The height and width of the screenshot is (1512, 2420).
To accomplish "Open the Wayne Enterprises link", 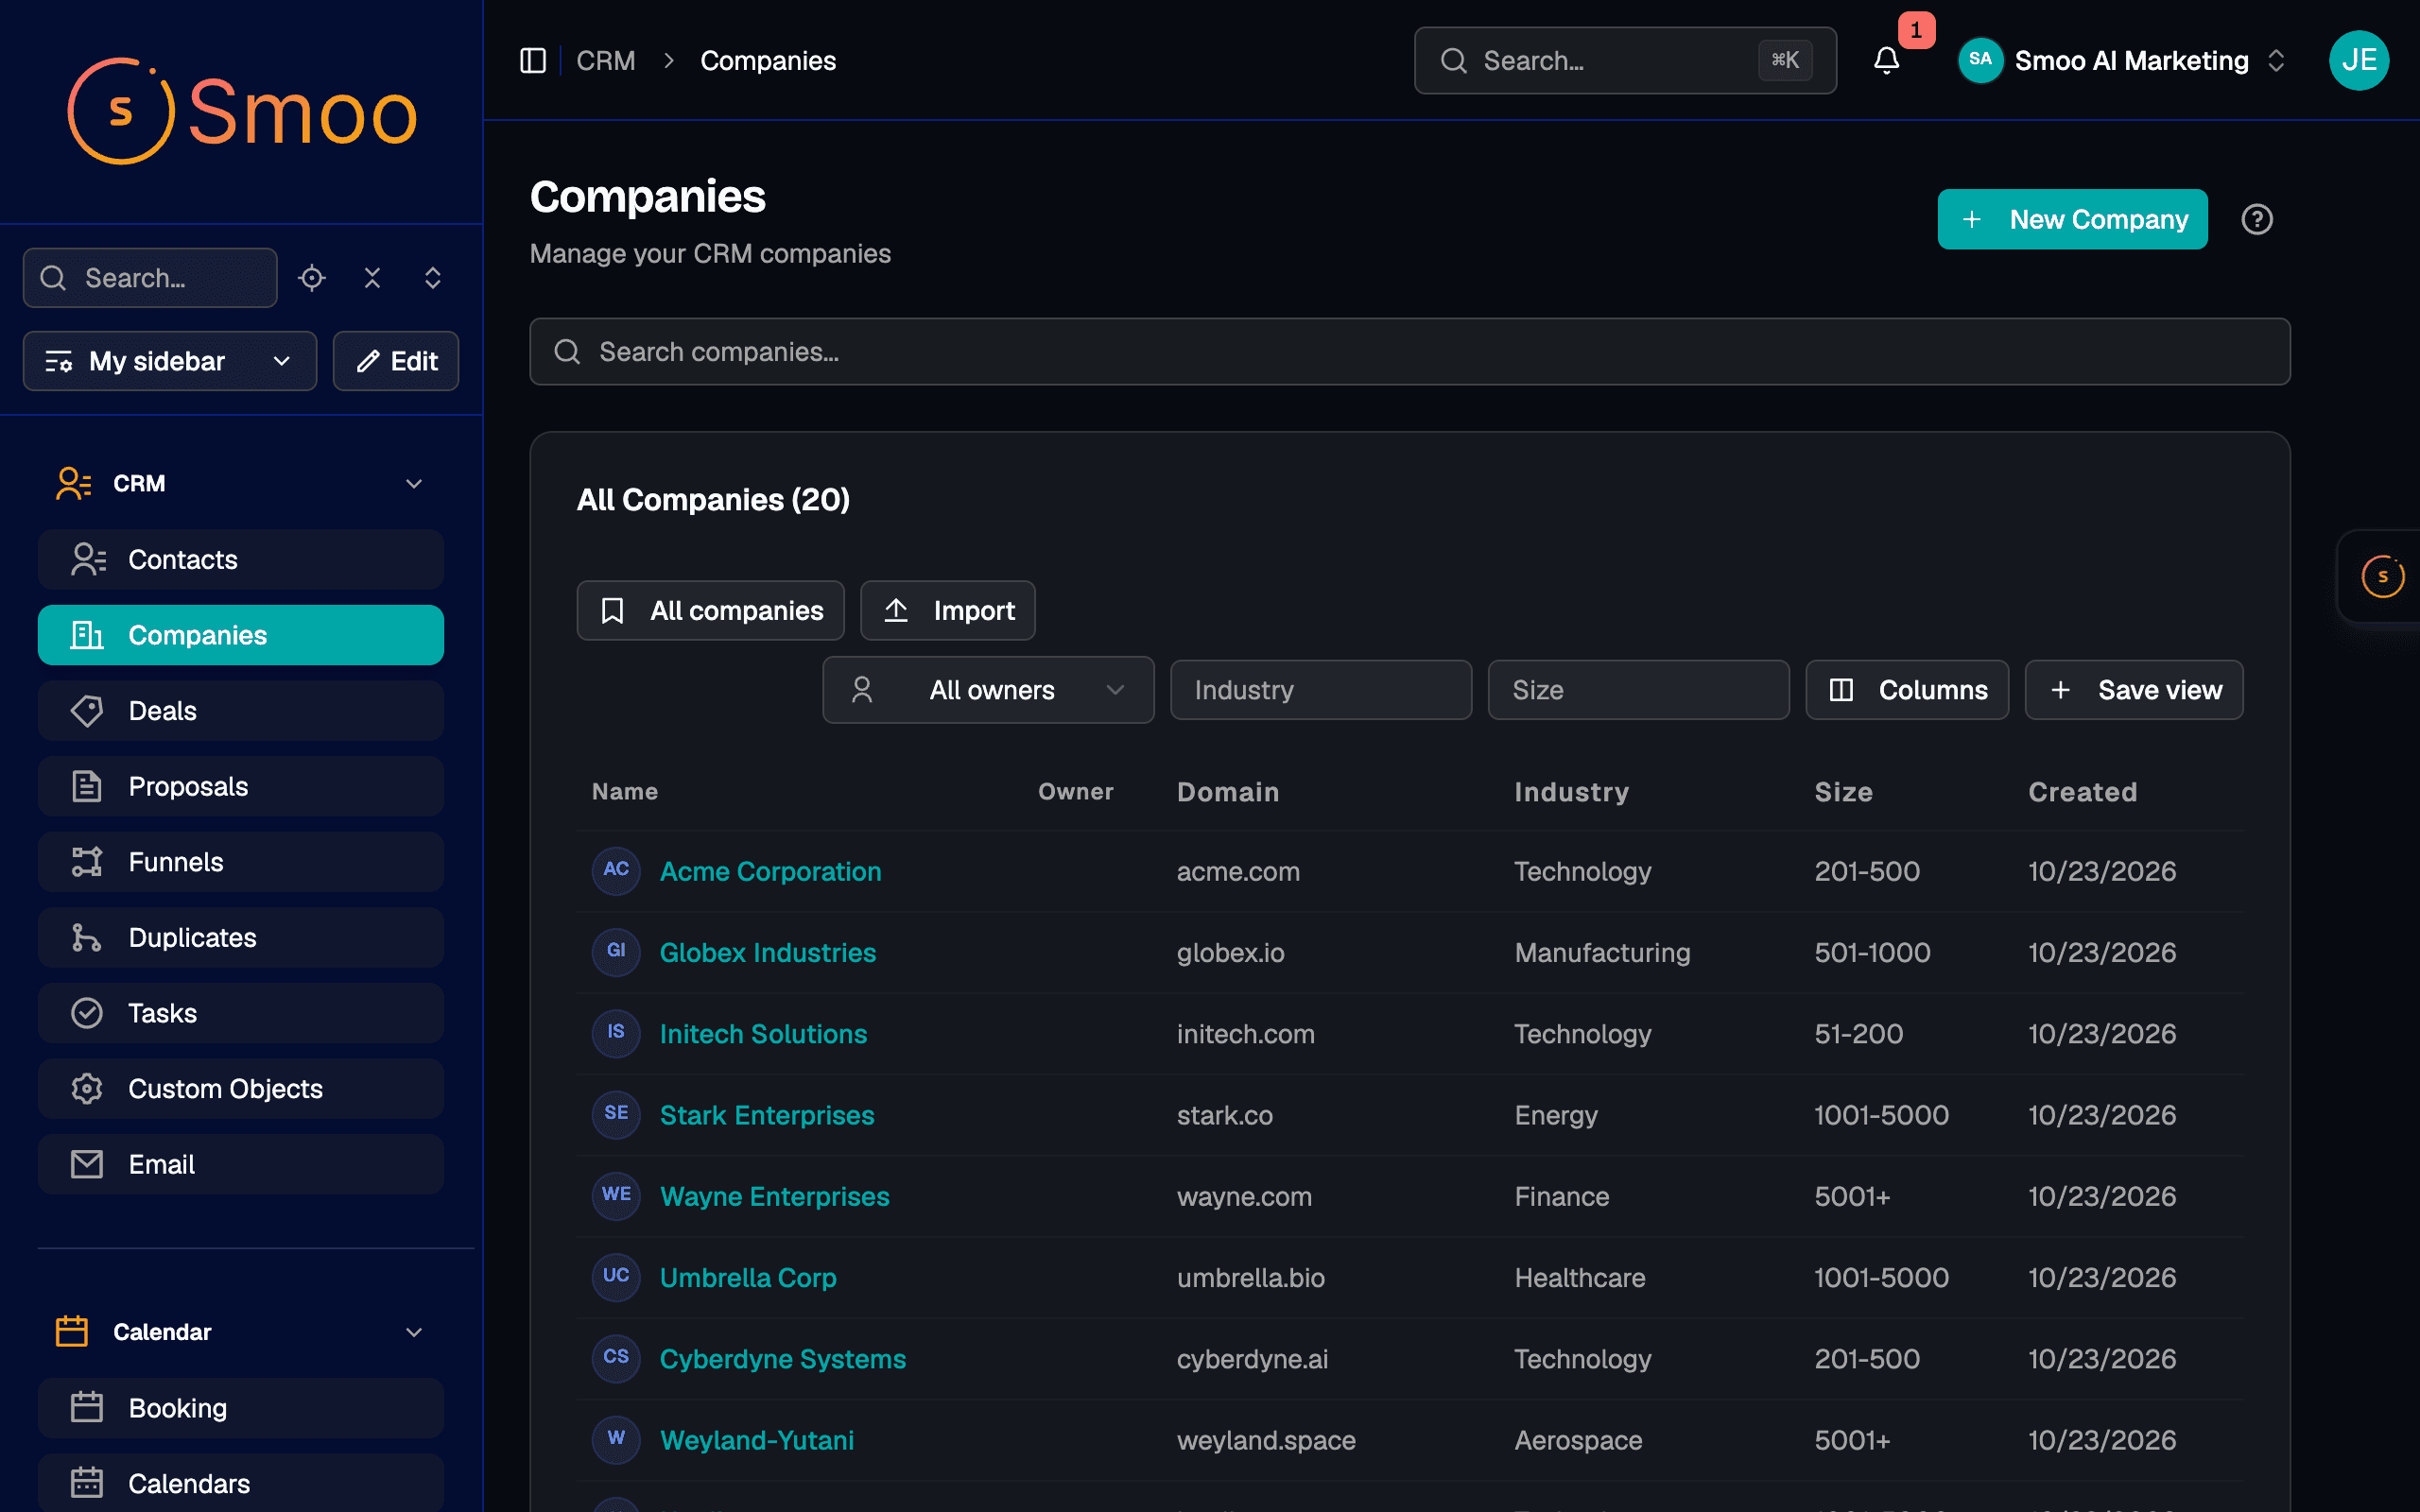I will (x=774, y=1196).
